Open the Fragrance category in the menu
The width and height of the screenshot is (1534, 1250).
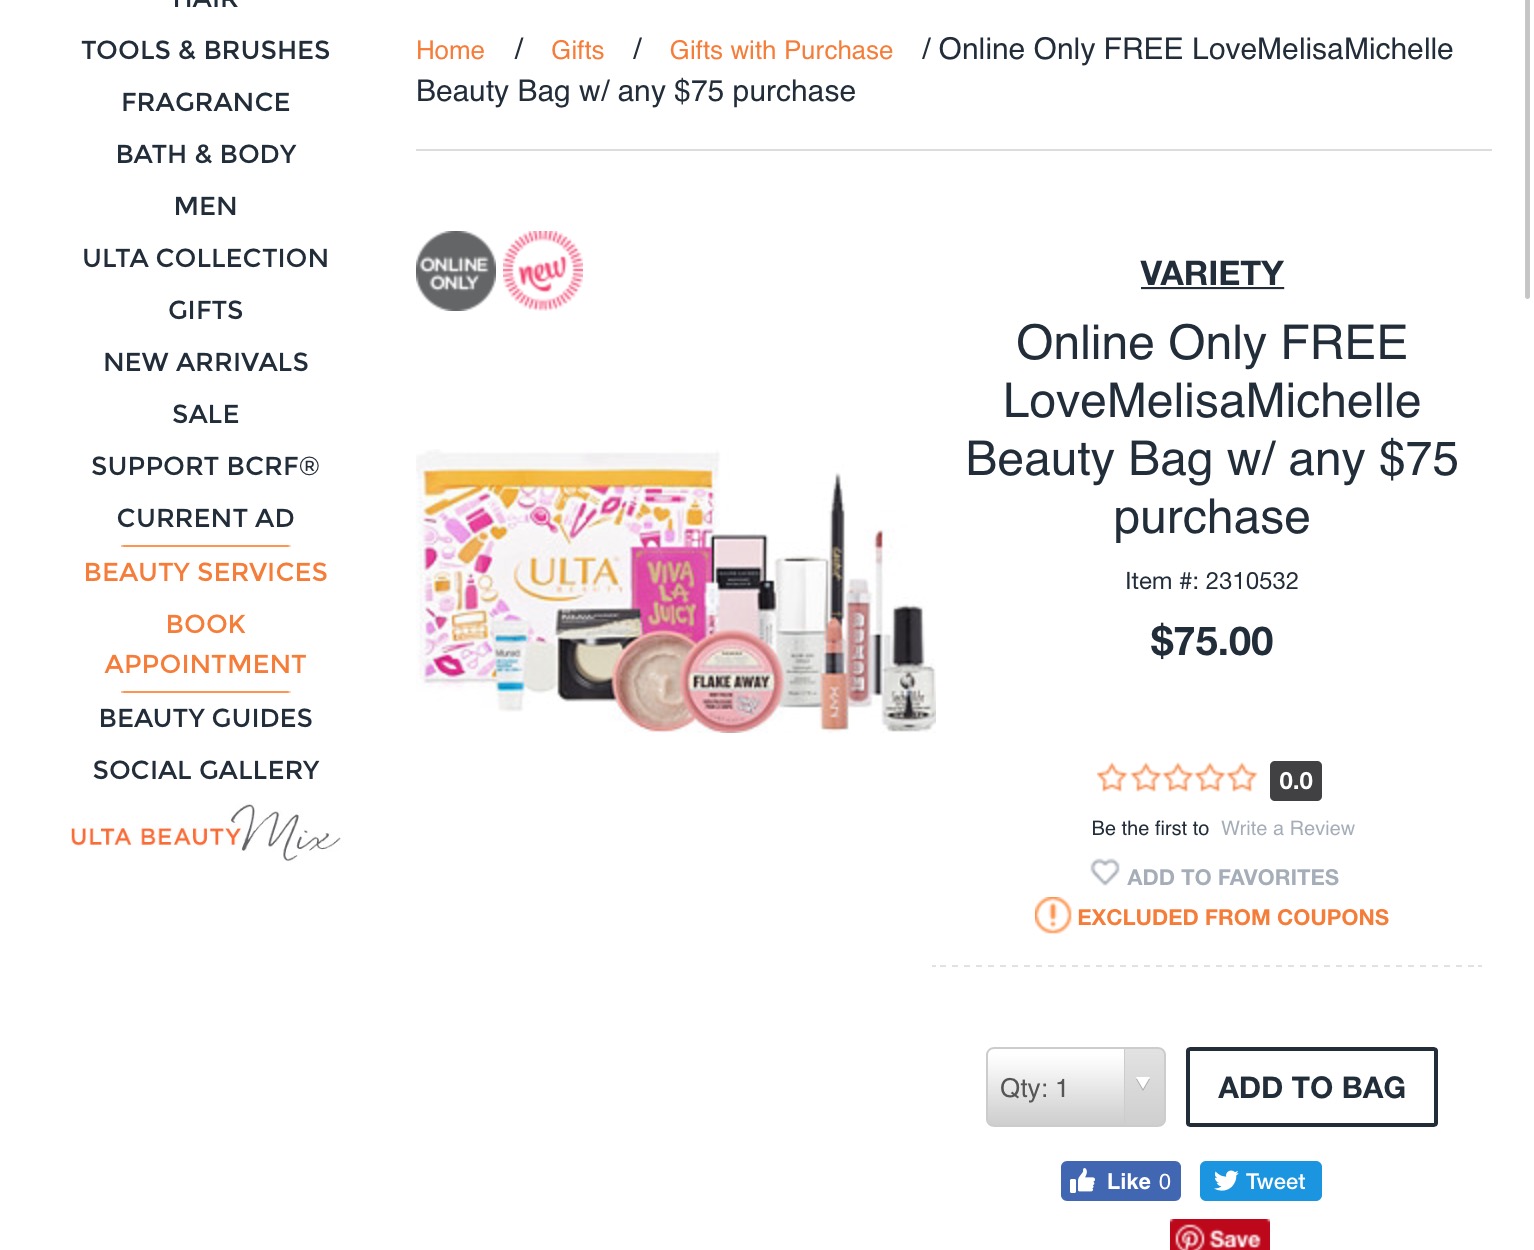[206, 102]
